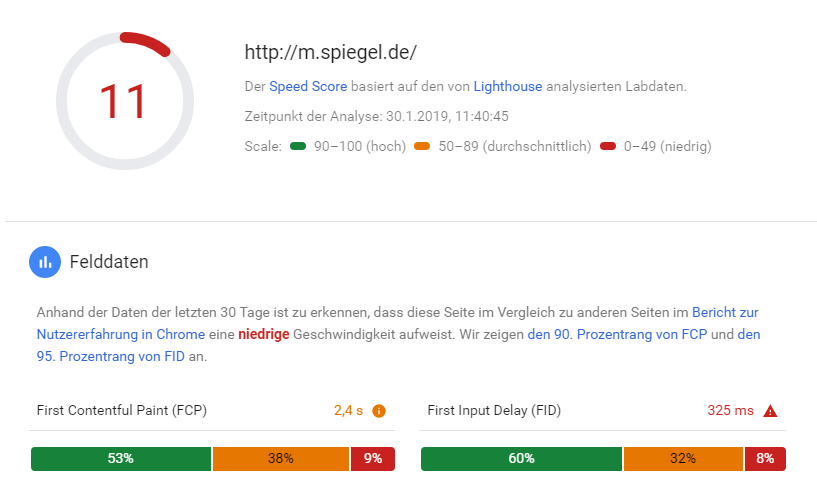817x490 pixels.
Task: Open the Speed Score link
Action: click(x=308, y=87)
